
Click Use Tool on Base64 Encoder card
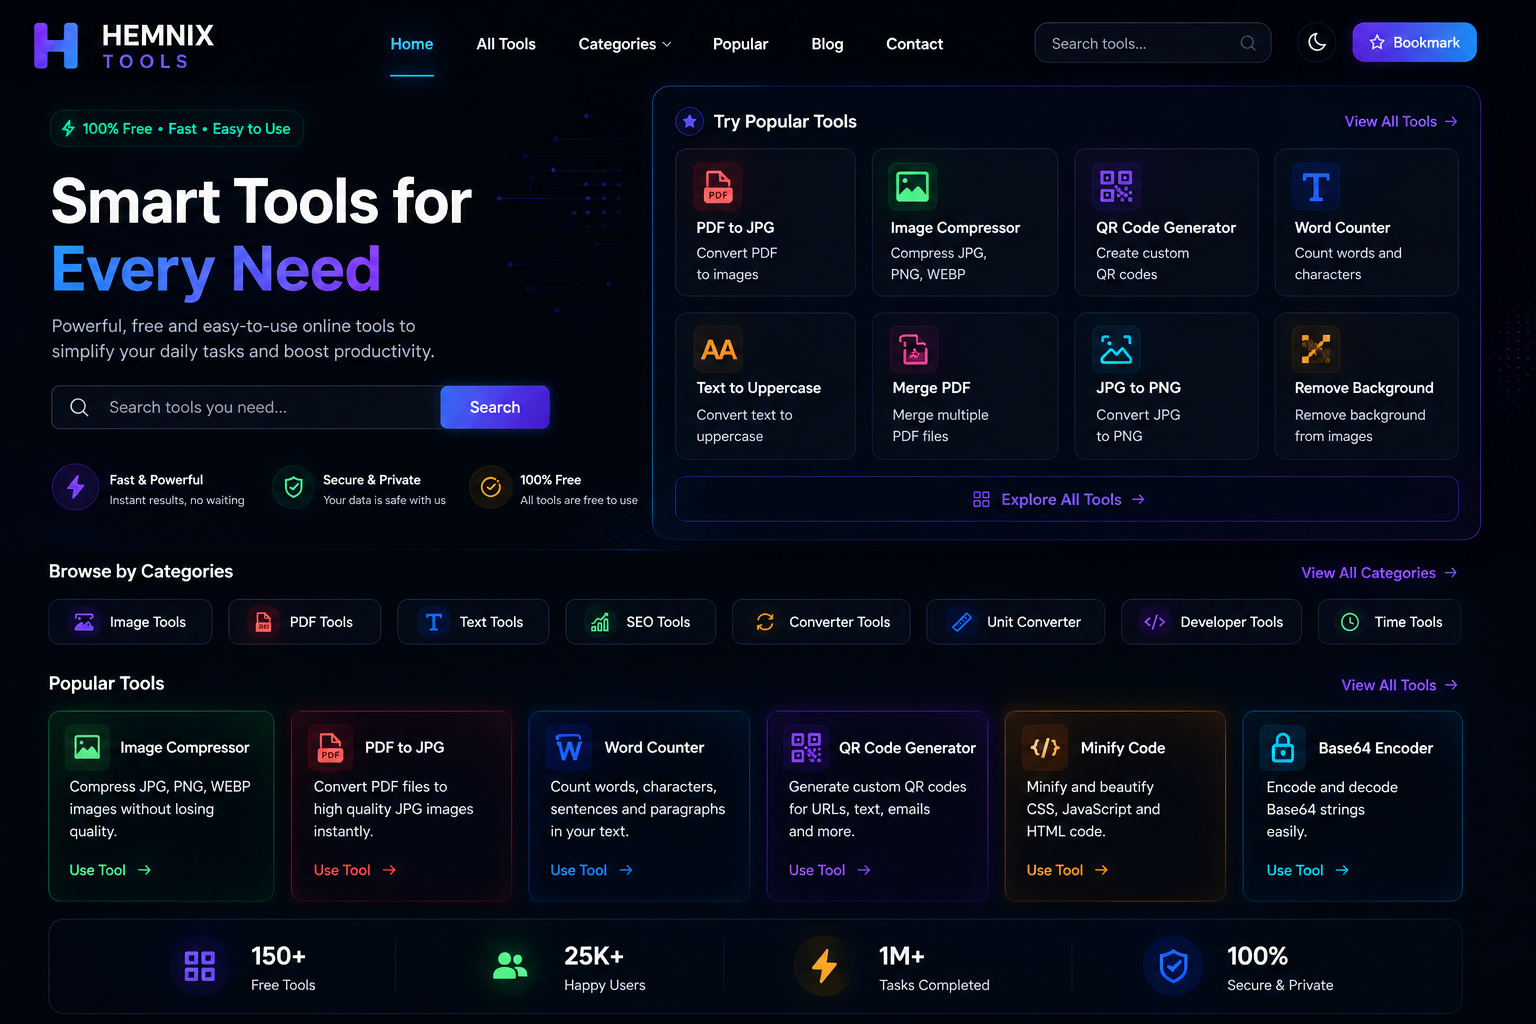(x=1307, y=870)
